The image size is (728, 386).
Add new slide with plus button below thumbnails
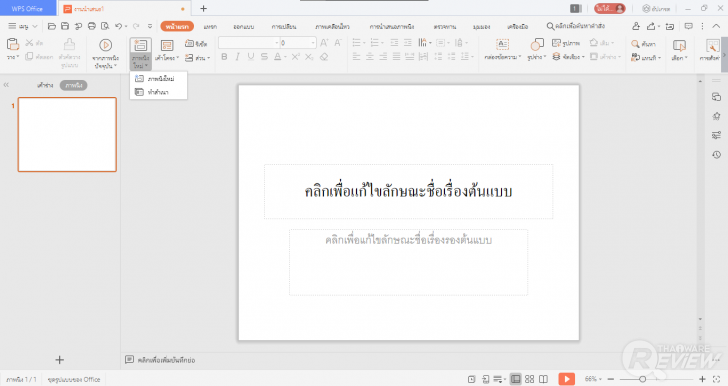[59, 360]
